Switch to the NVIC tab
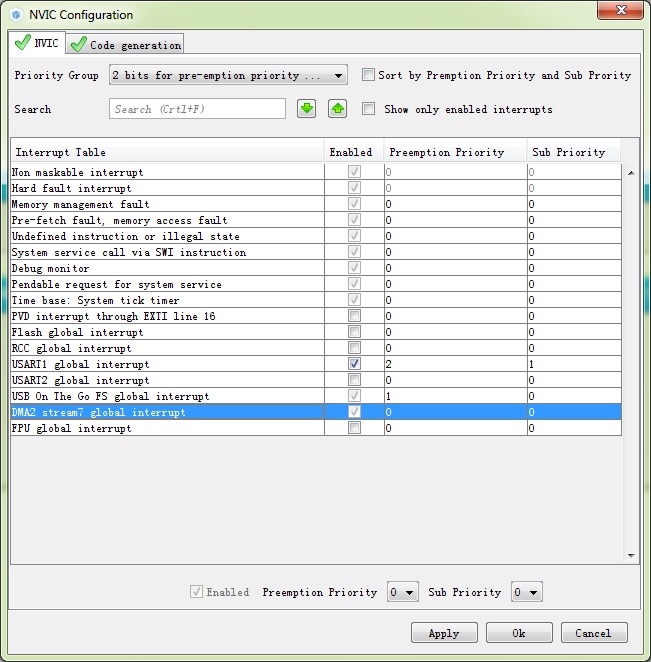651x662 pixels. (37, 43)
